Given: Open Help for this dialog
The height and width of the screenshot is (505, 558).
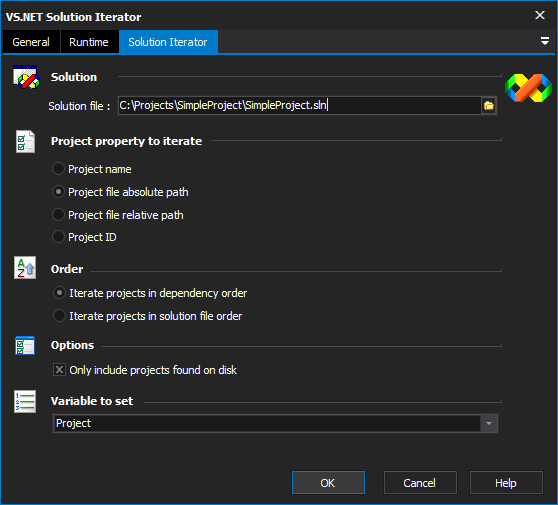Looking at the screenshot, I should tap(506, 483).
